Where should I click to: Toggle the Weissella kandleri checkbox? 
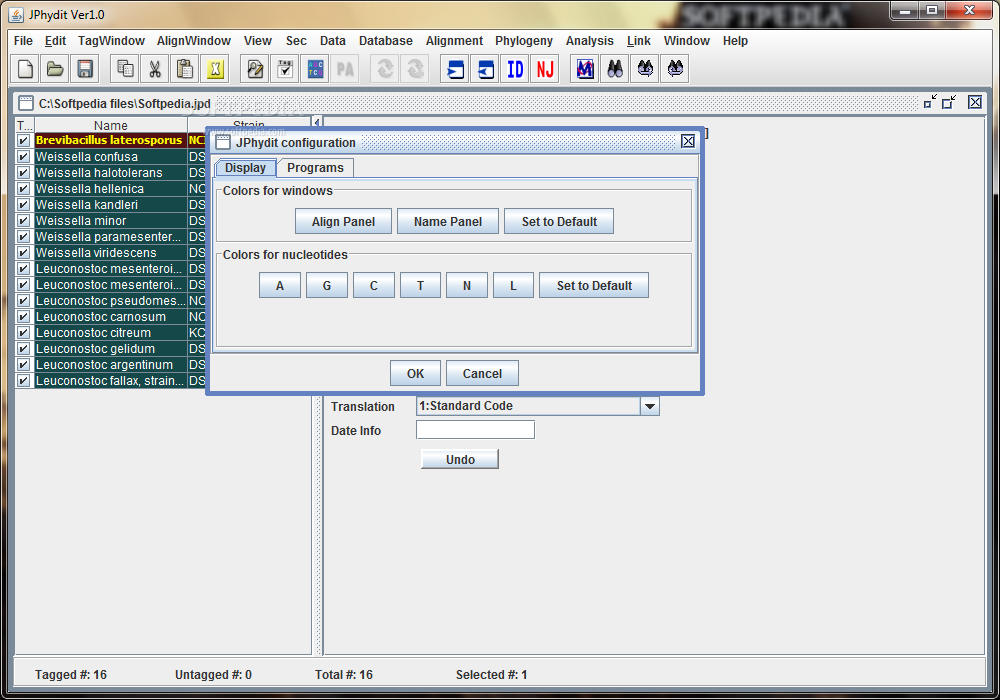24,204
